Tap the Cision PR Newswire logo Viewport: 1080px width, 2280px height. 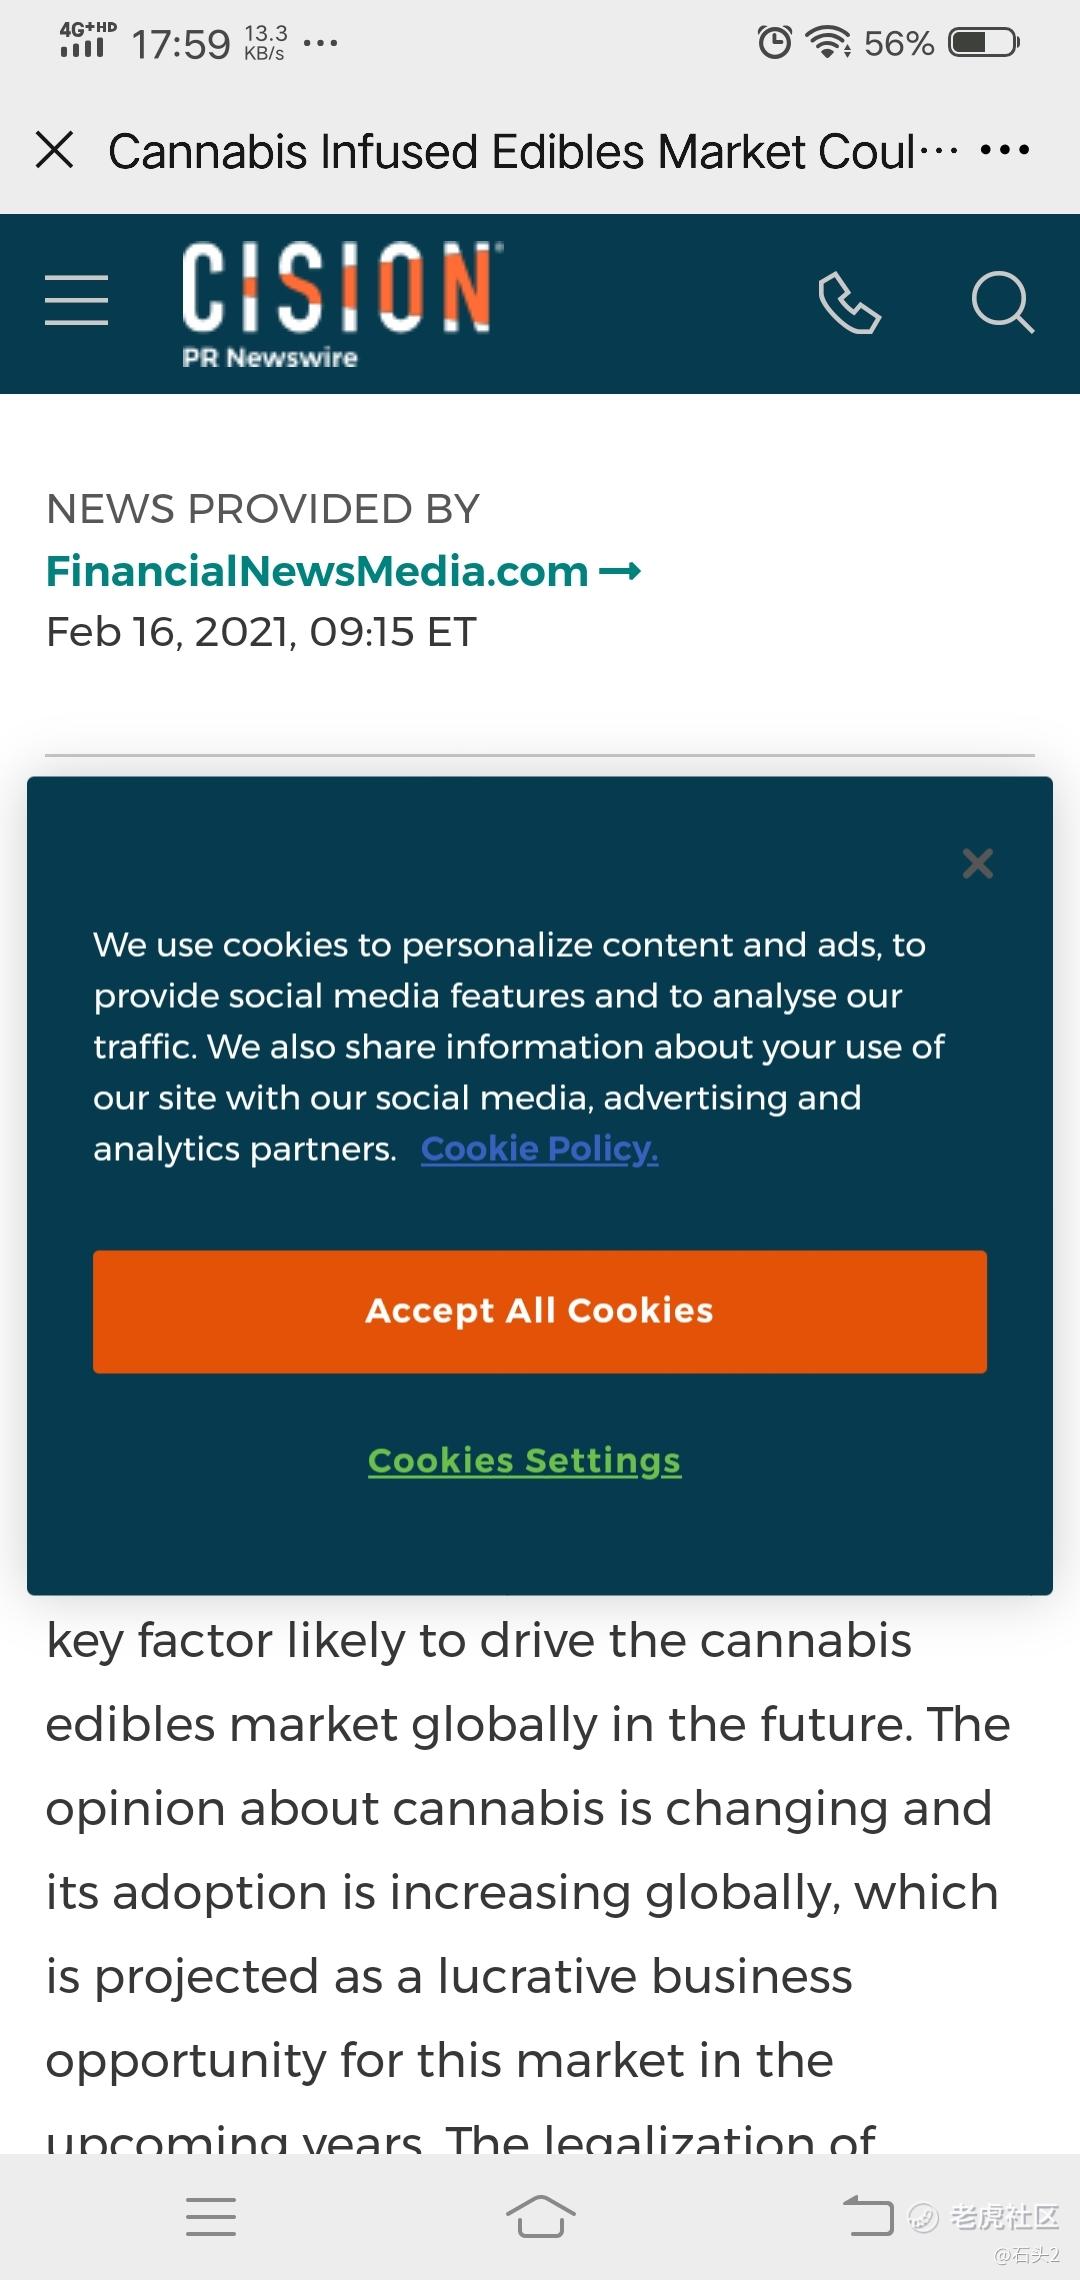(x=340, y=302)
